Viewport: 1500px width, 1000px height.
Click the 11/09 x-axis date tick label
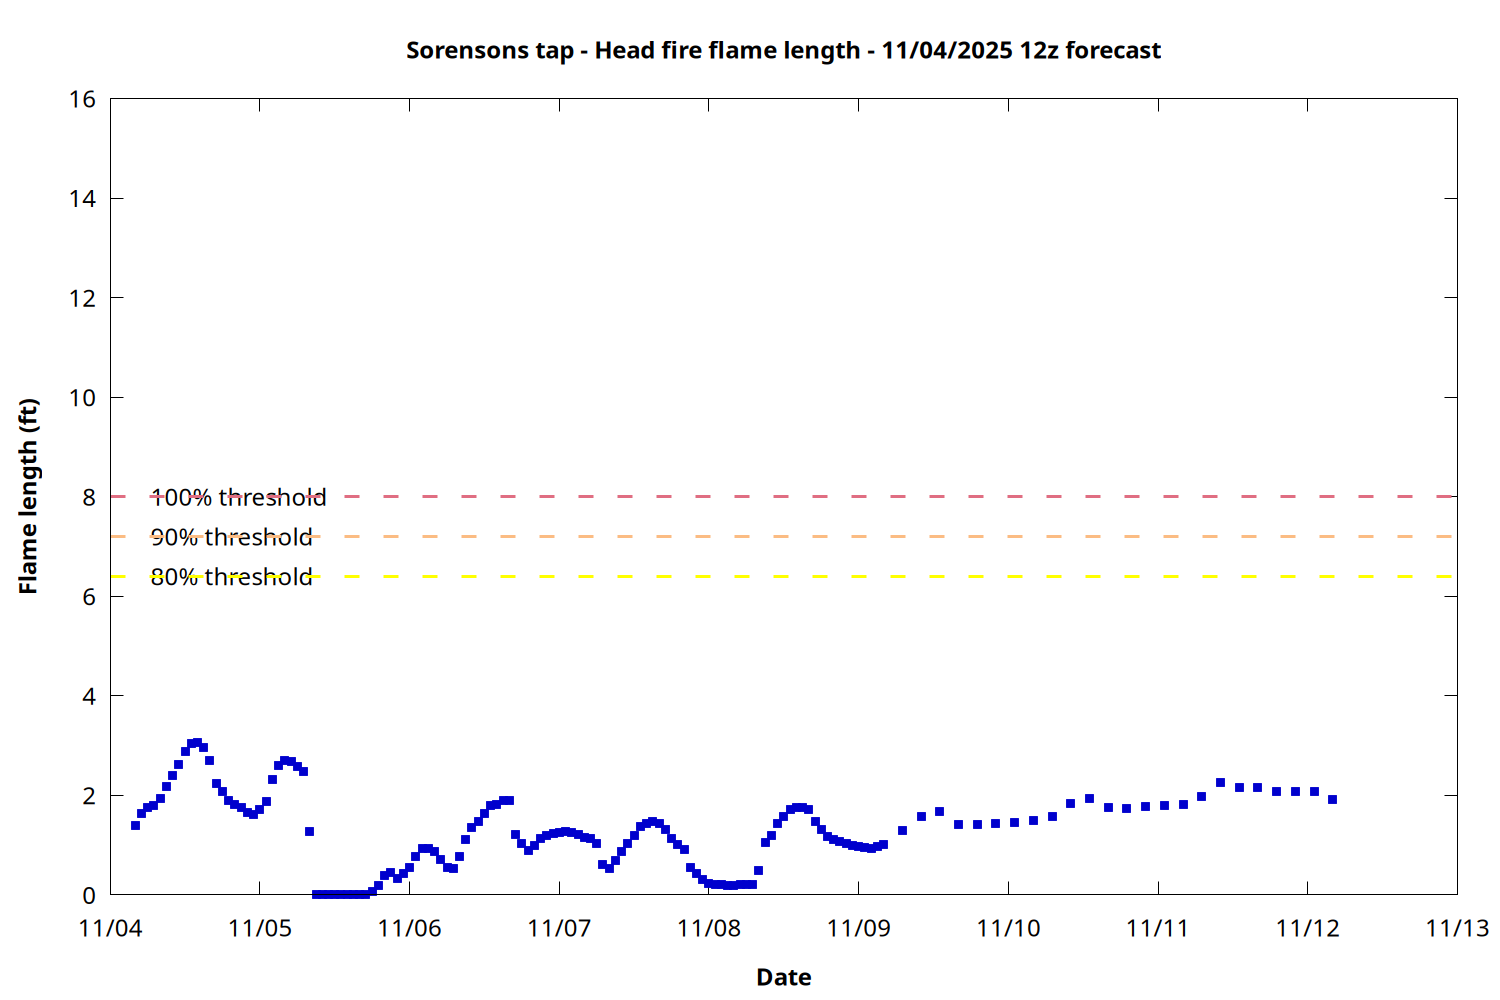[858, 928]
